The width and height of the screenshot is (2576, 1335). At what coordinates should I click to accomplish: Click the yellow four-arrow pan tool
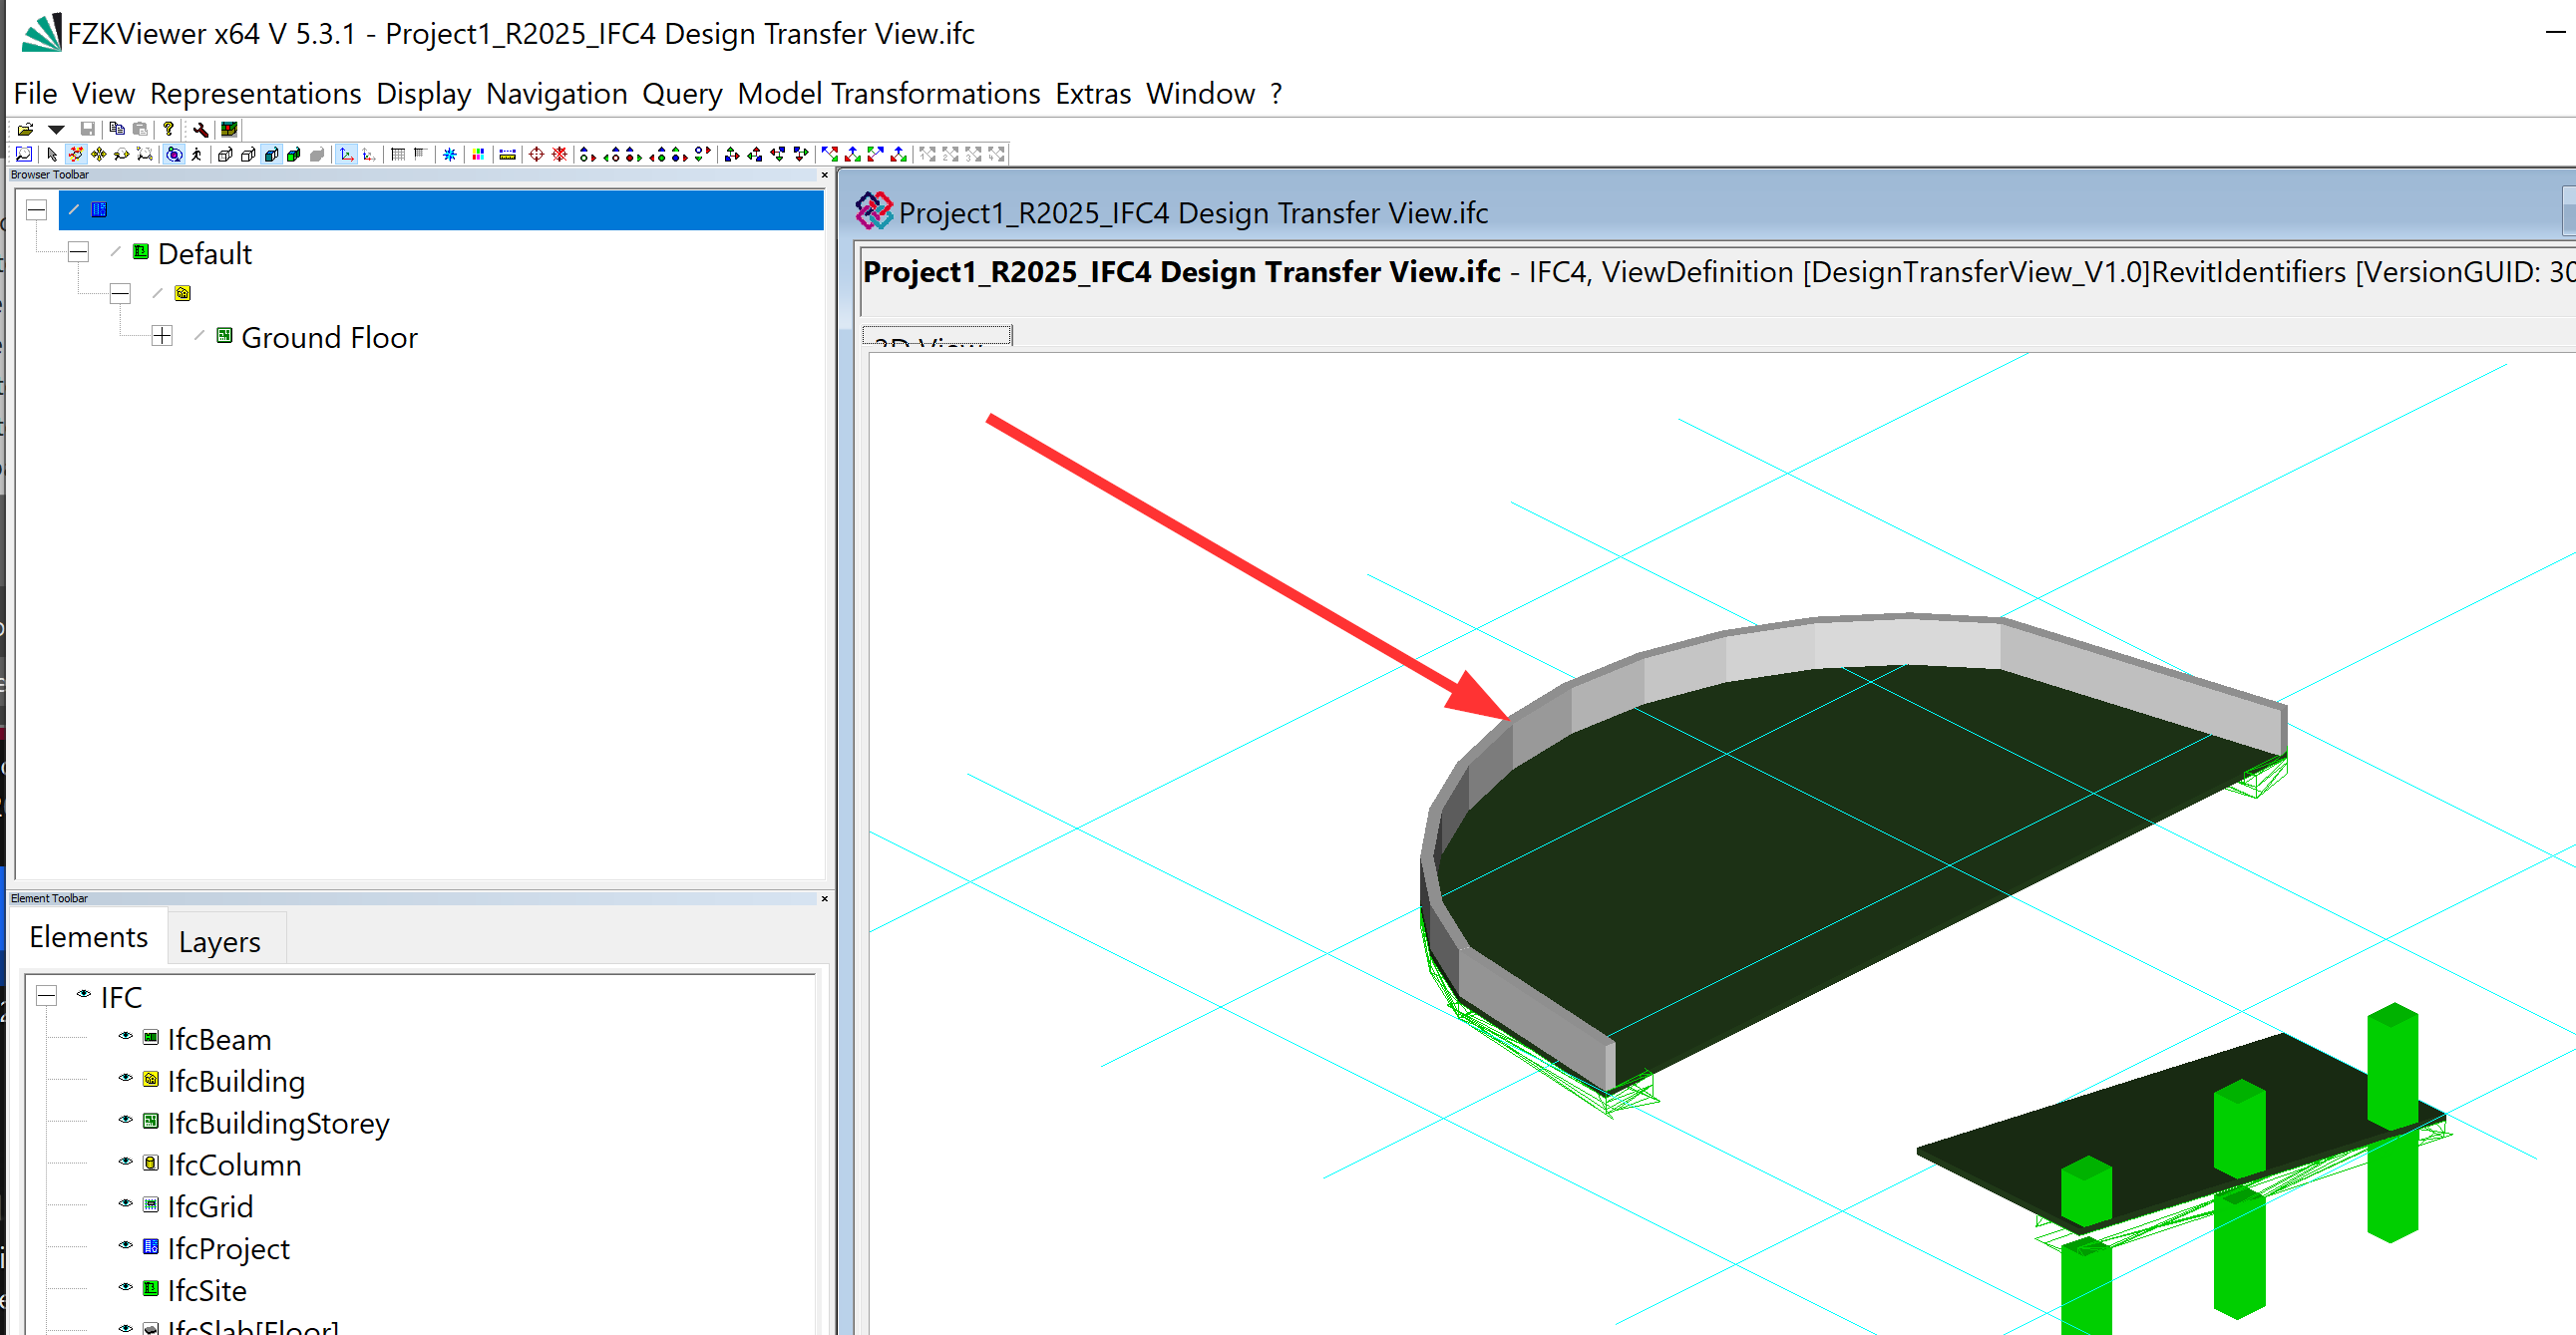point(98,154)
